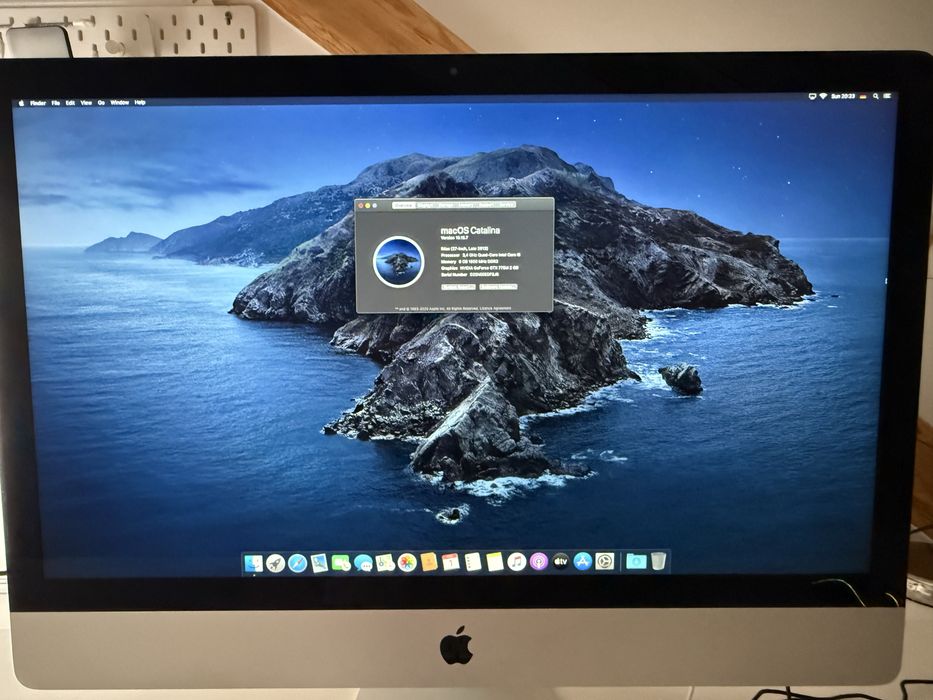This screenshot has height=700, width=933.
Task: Open Contacts in the Dock
Action: (x=428, y=562)
